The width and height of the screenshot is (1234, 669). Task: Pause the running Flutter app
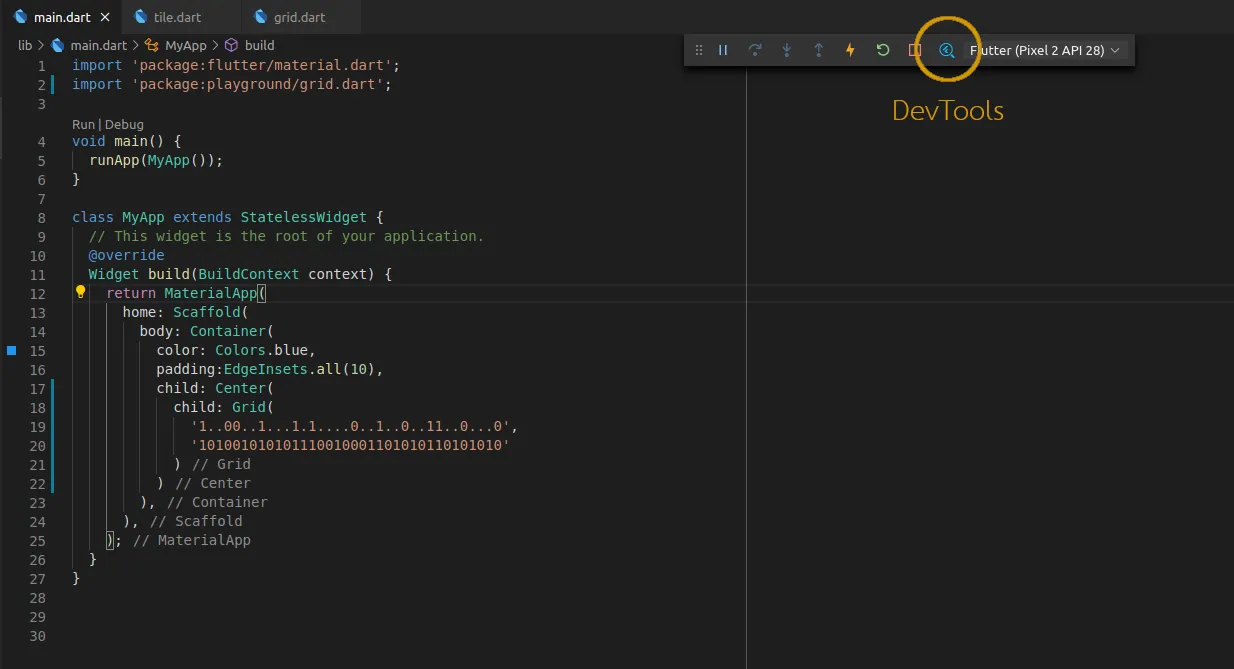723,49
